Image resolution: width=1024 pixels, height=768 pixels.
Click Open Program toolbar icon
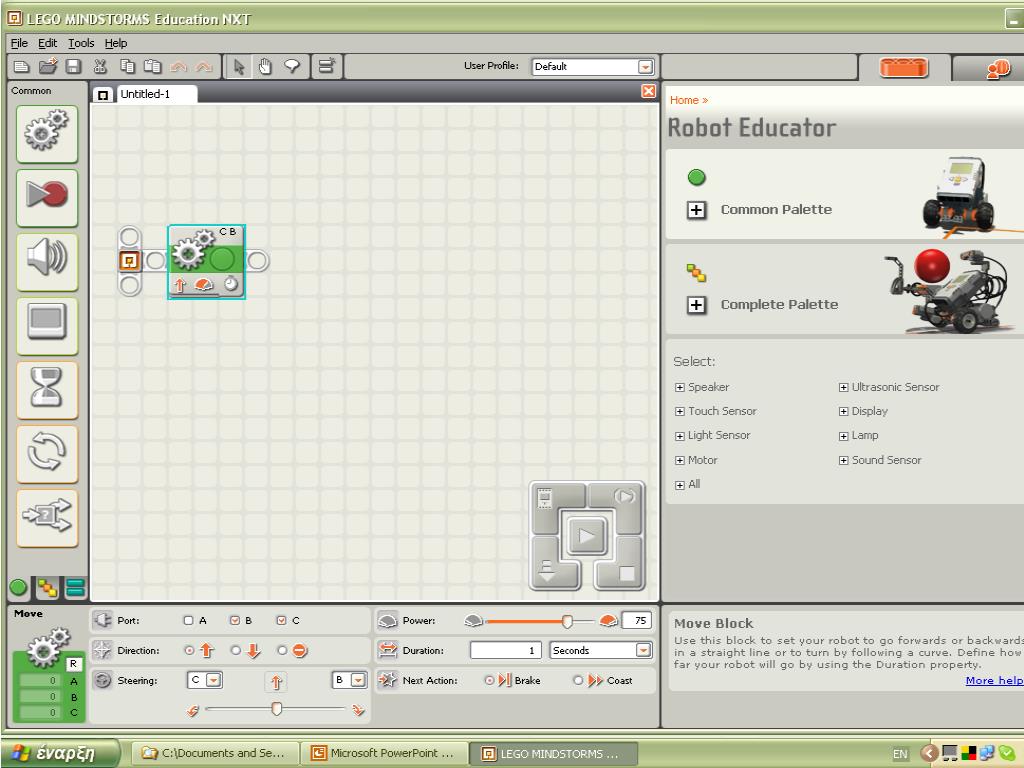tap(48, 67)
